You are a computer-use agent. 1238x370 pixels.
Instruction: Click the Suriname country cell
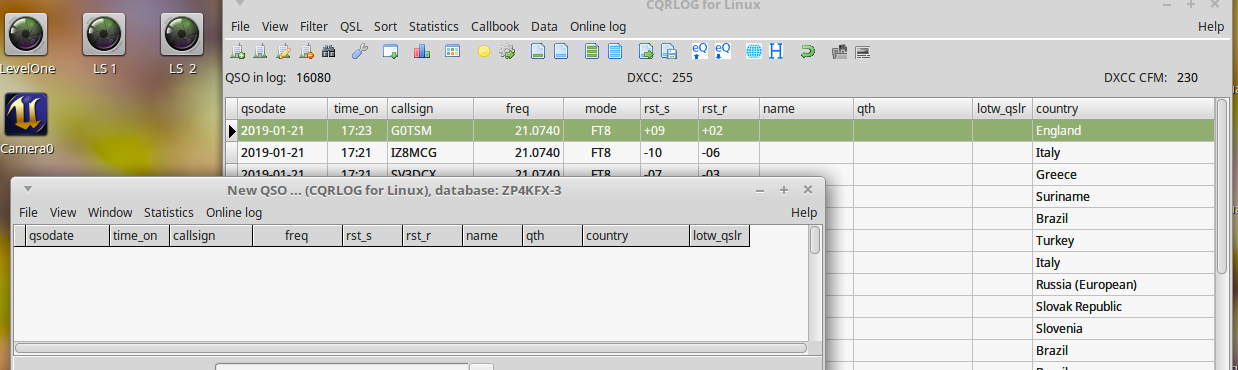click(1122, 197)
